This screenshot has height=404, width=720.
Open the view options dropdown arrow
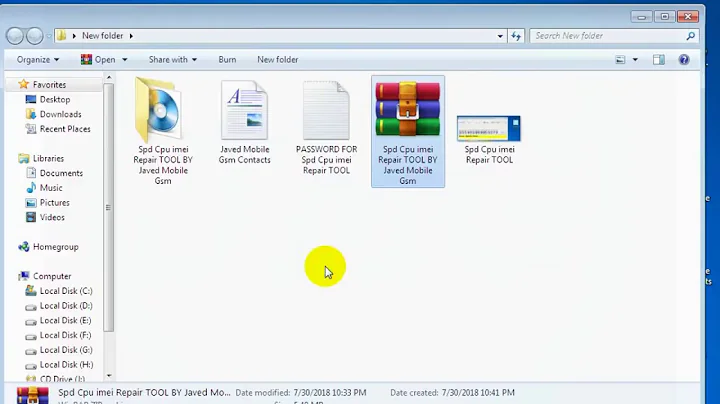click(x=635, y=60)
